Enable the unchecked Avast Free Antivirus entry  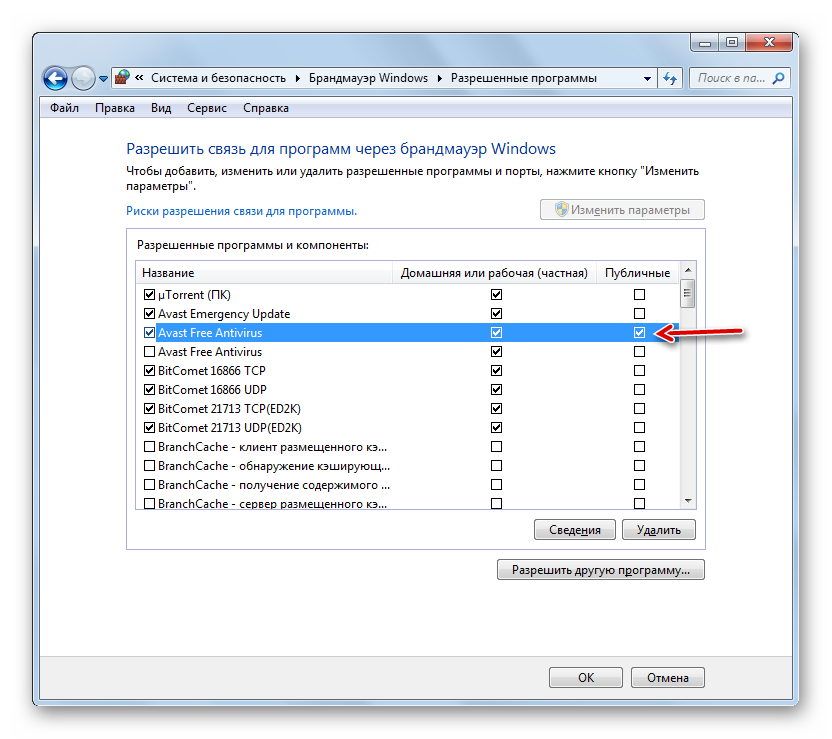[x=150, y=352]
